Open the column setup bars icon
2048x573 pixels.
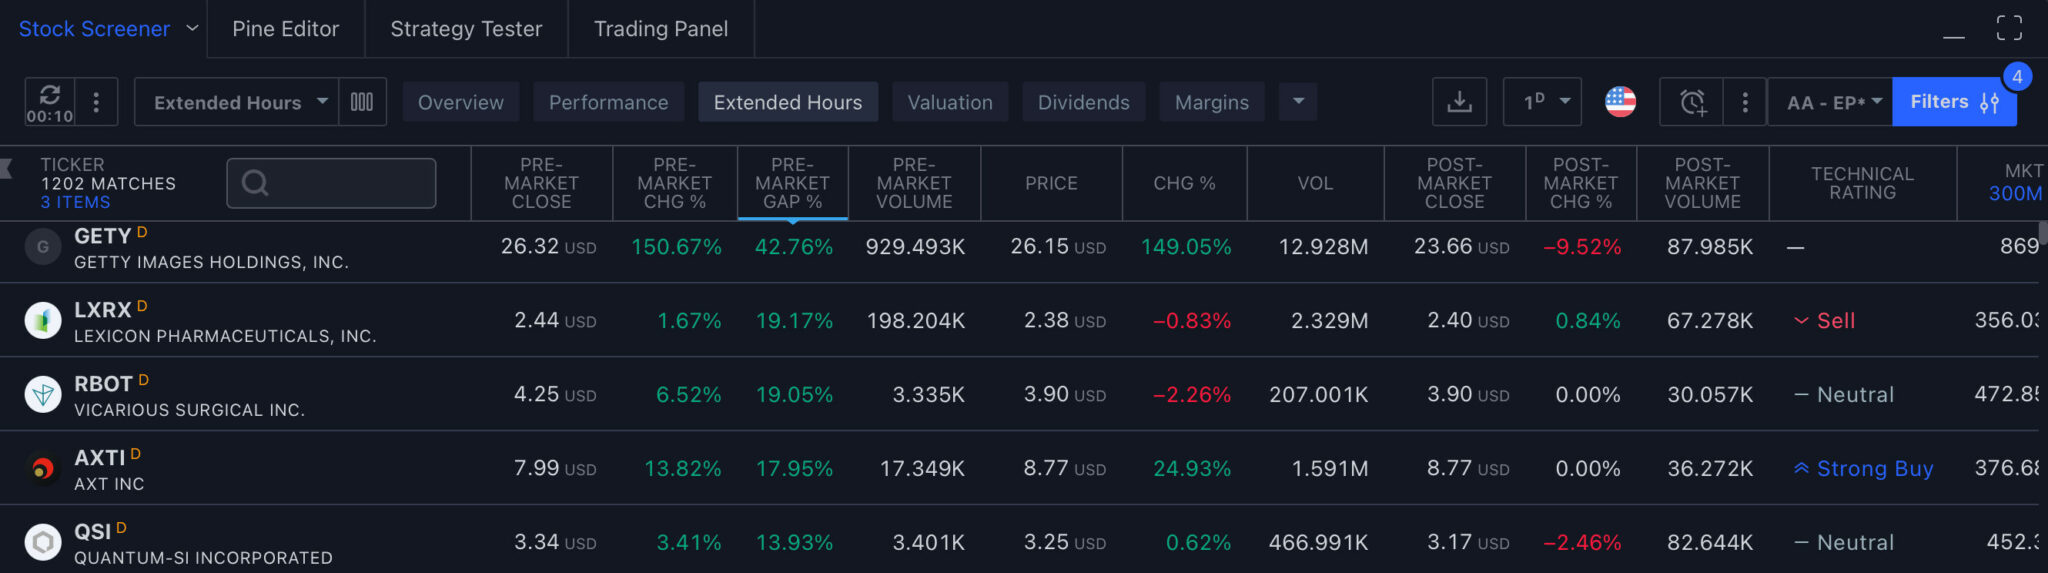[362, 102]
